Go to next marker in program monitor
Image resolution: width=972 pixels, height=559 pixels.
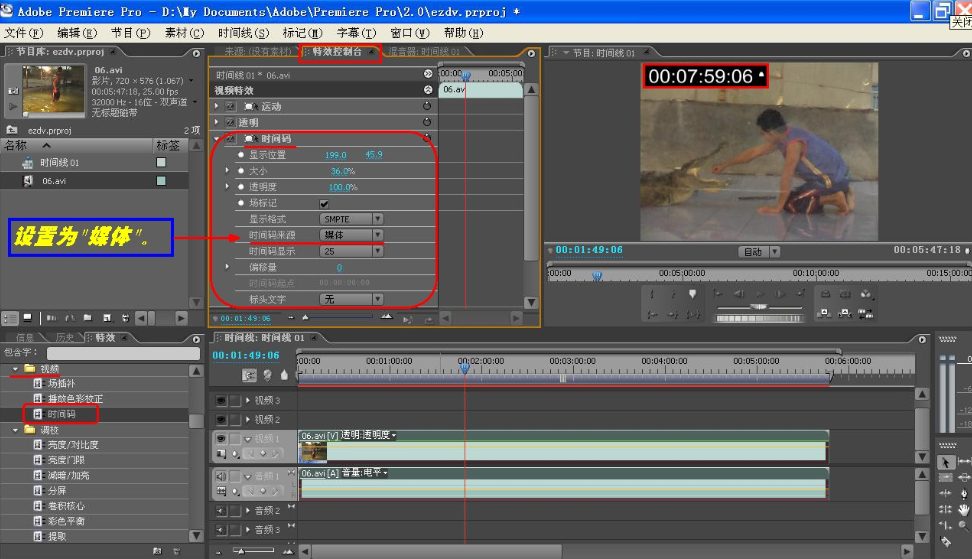click(x=801, y=294)
